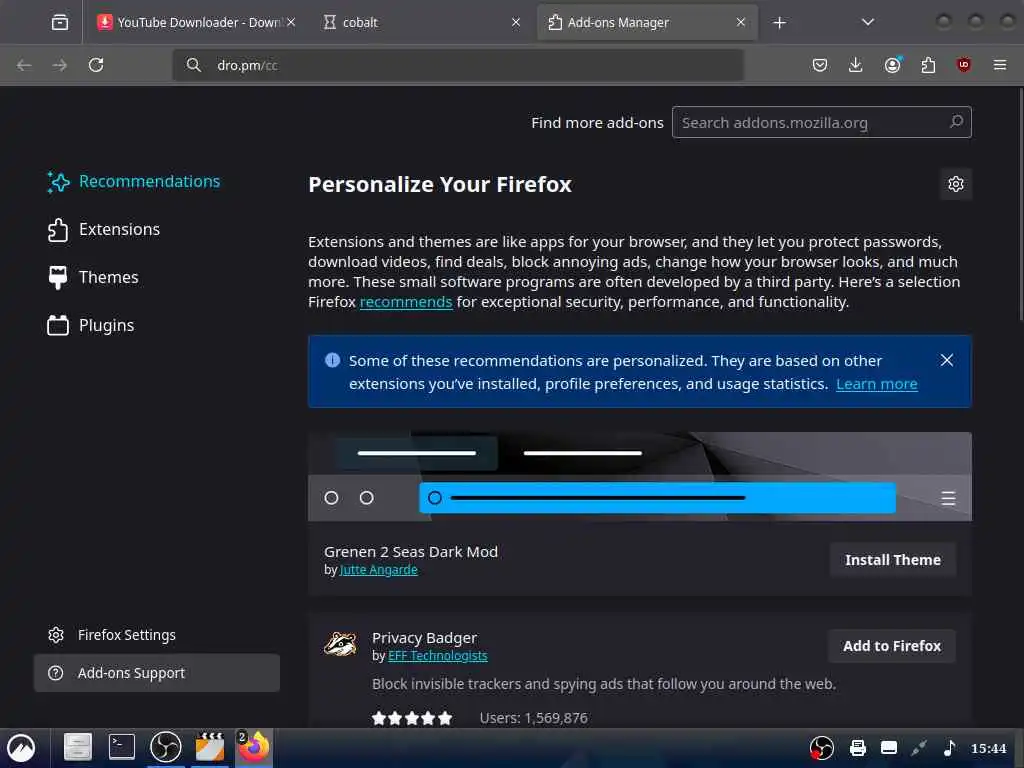This screenshot has width=1024, height=768.
Task: Open a new tab with plus button
Action: (x=779, y=23)
